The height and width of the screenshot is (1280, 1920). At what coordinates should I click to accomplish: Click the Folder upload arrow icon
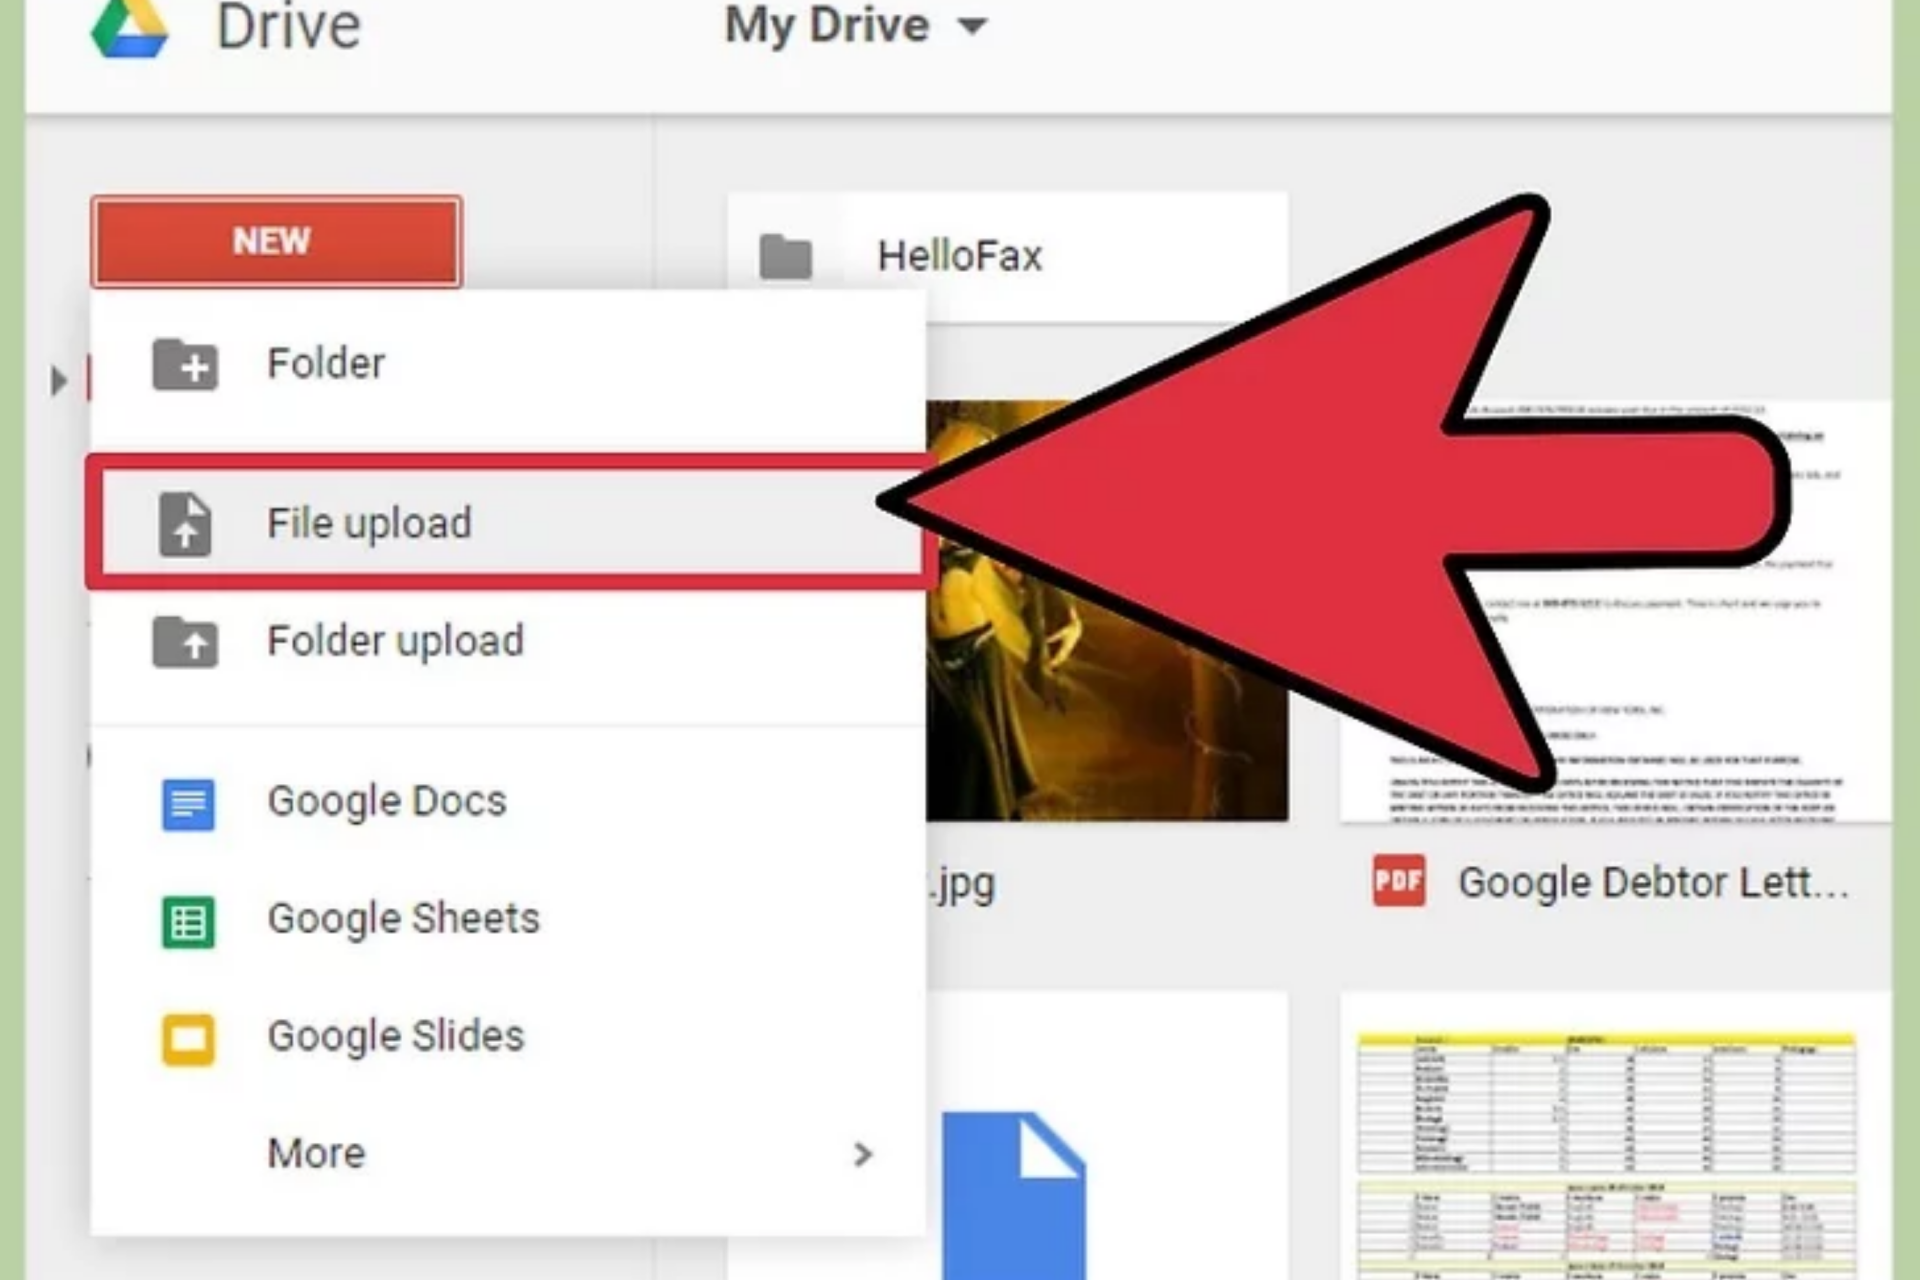[x=185, y=641]
